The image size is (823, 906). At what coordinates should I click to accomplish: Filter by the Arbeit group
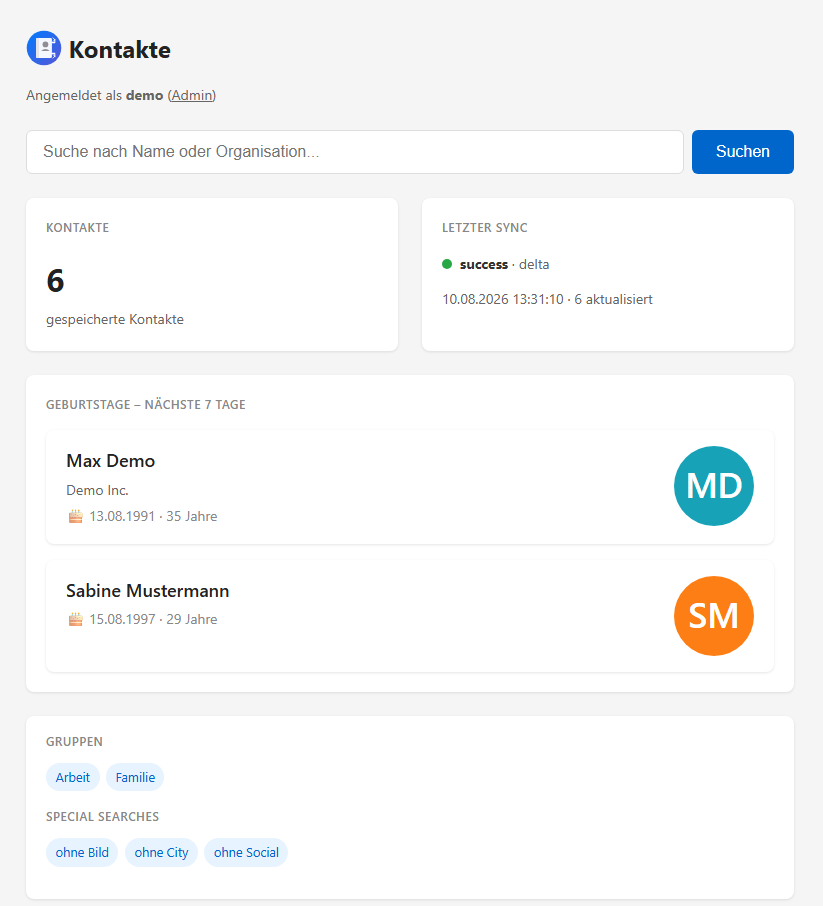pyautogui.click(x=73, y=777)
